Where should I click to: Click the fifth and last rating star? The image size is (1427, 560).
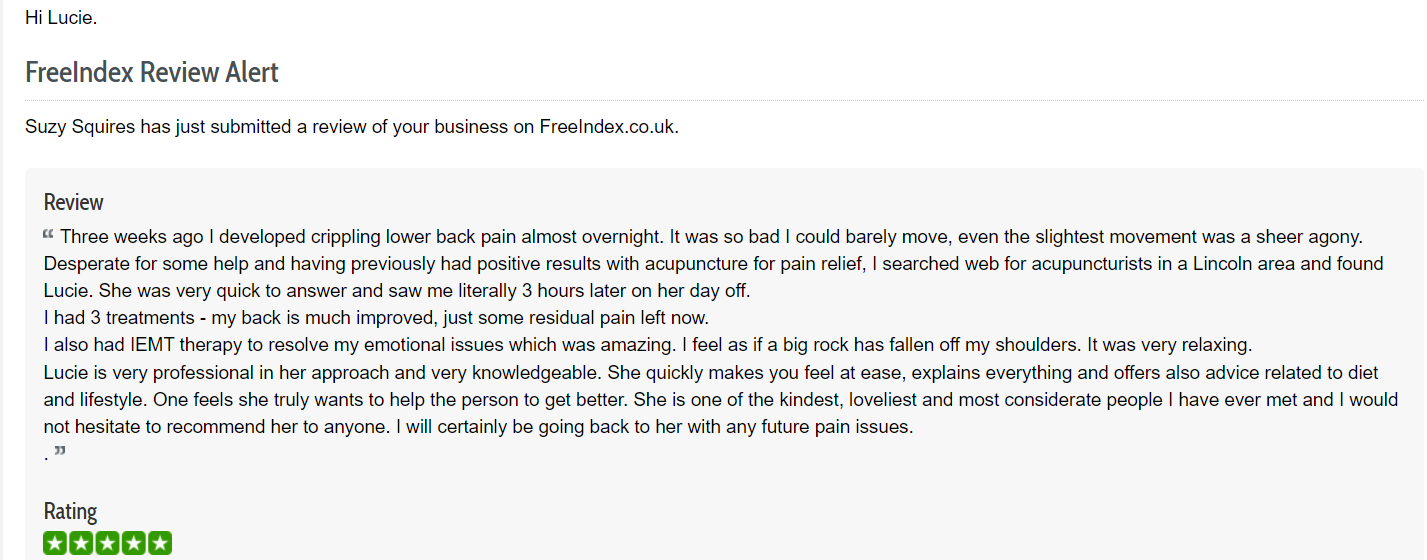tap(160, 543)
